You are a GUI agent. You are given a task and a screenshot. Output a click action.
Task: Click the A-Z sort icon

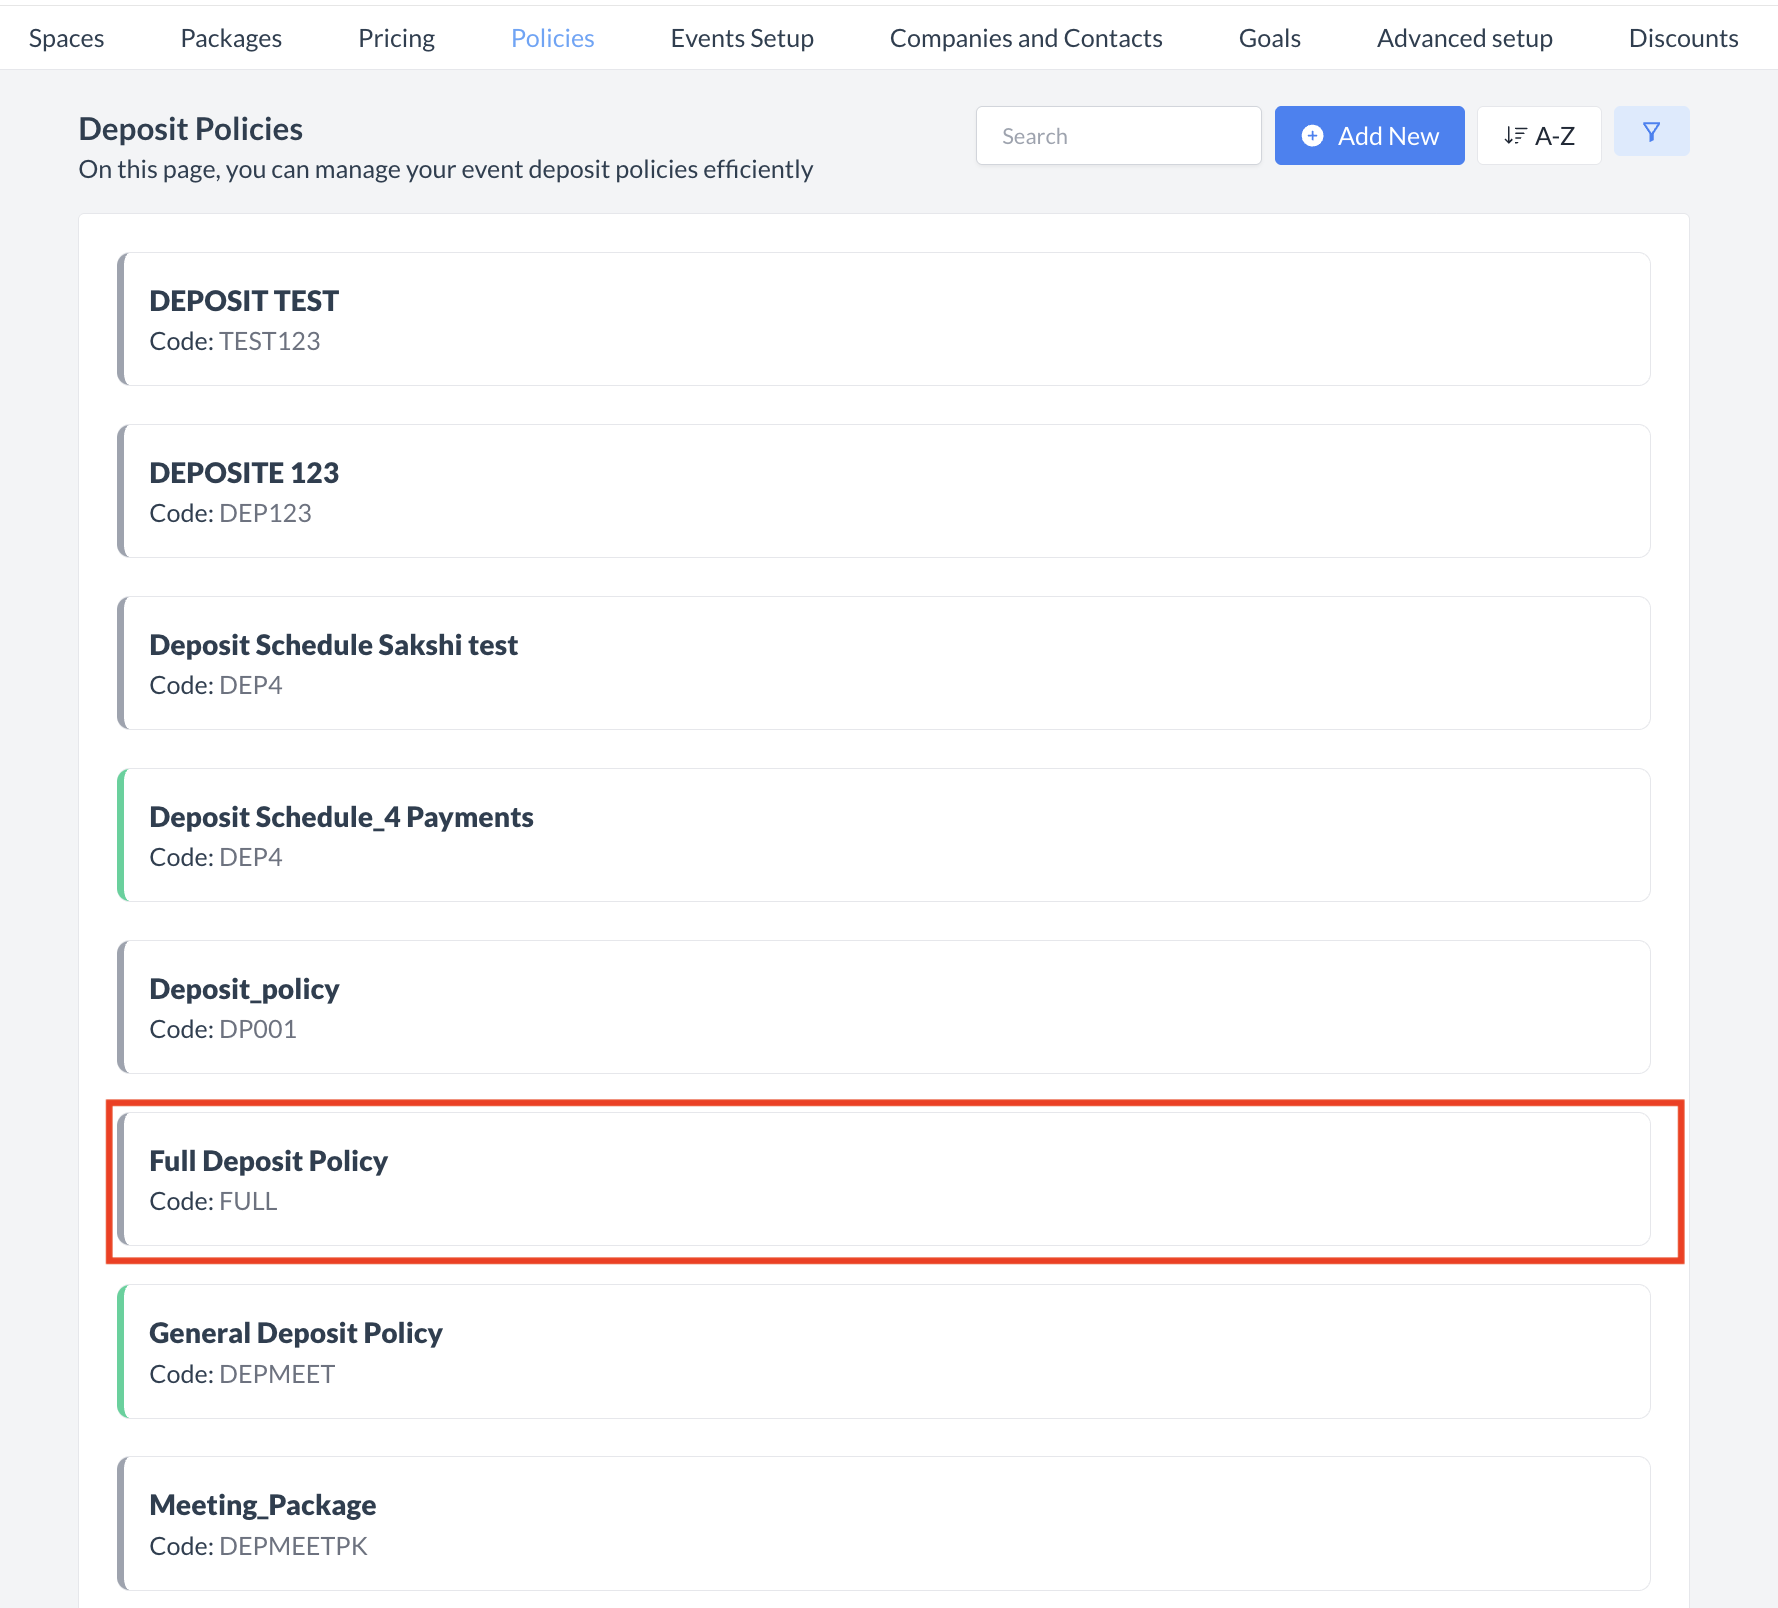pos(1515,135)
